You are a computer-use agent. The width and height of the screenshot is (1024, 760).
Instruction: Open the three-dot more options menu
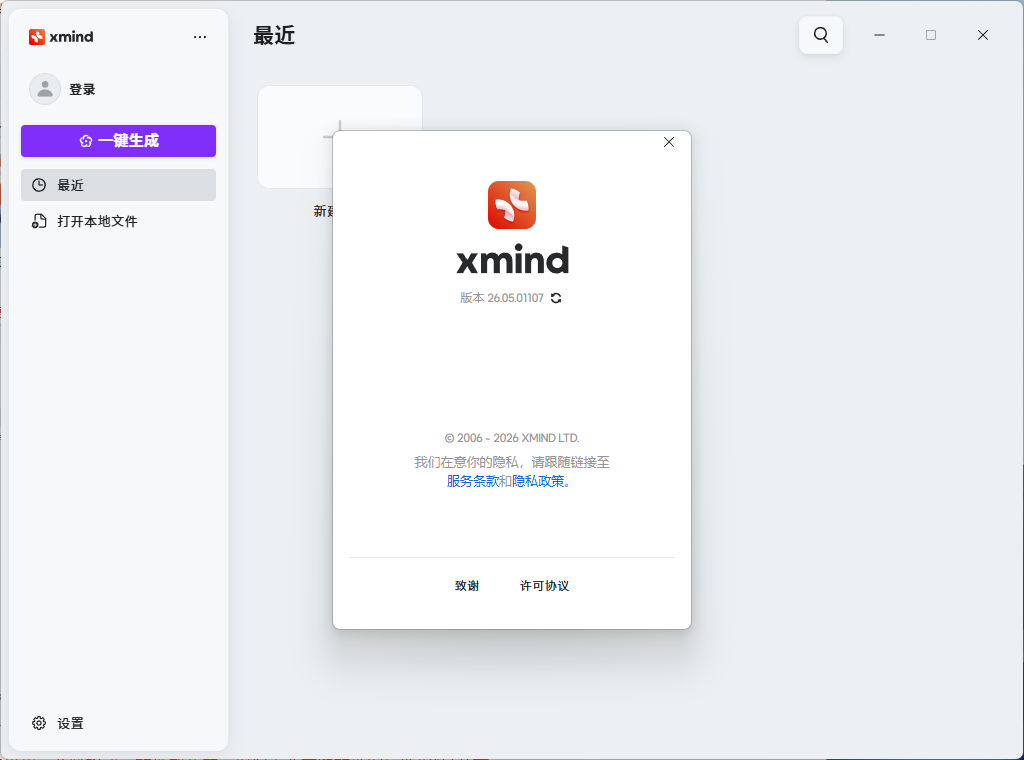click(x=200, y=37)
